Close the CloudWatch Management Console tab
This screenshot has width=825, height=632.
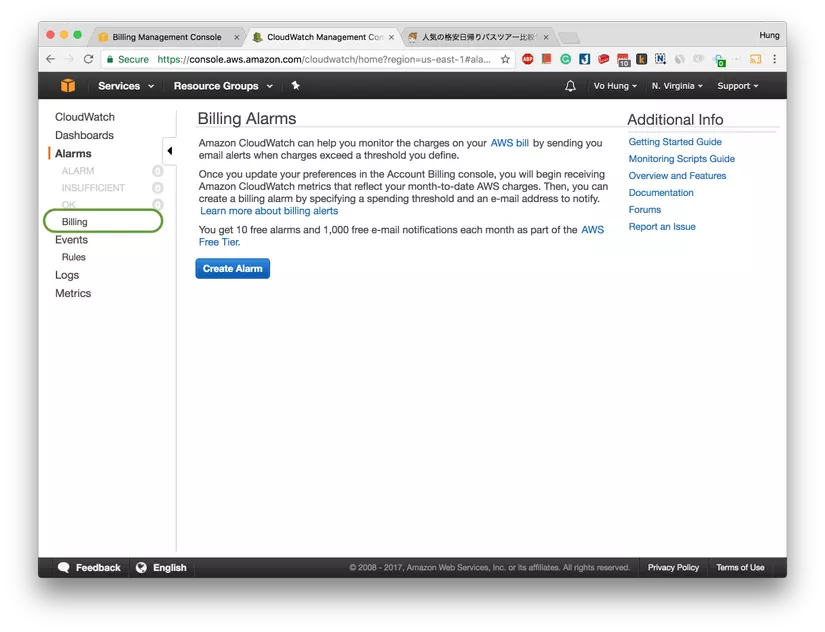pyautogui.click(x=391, y=37)
